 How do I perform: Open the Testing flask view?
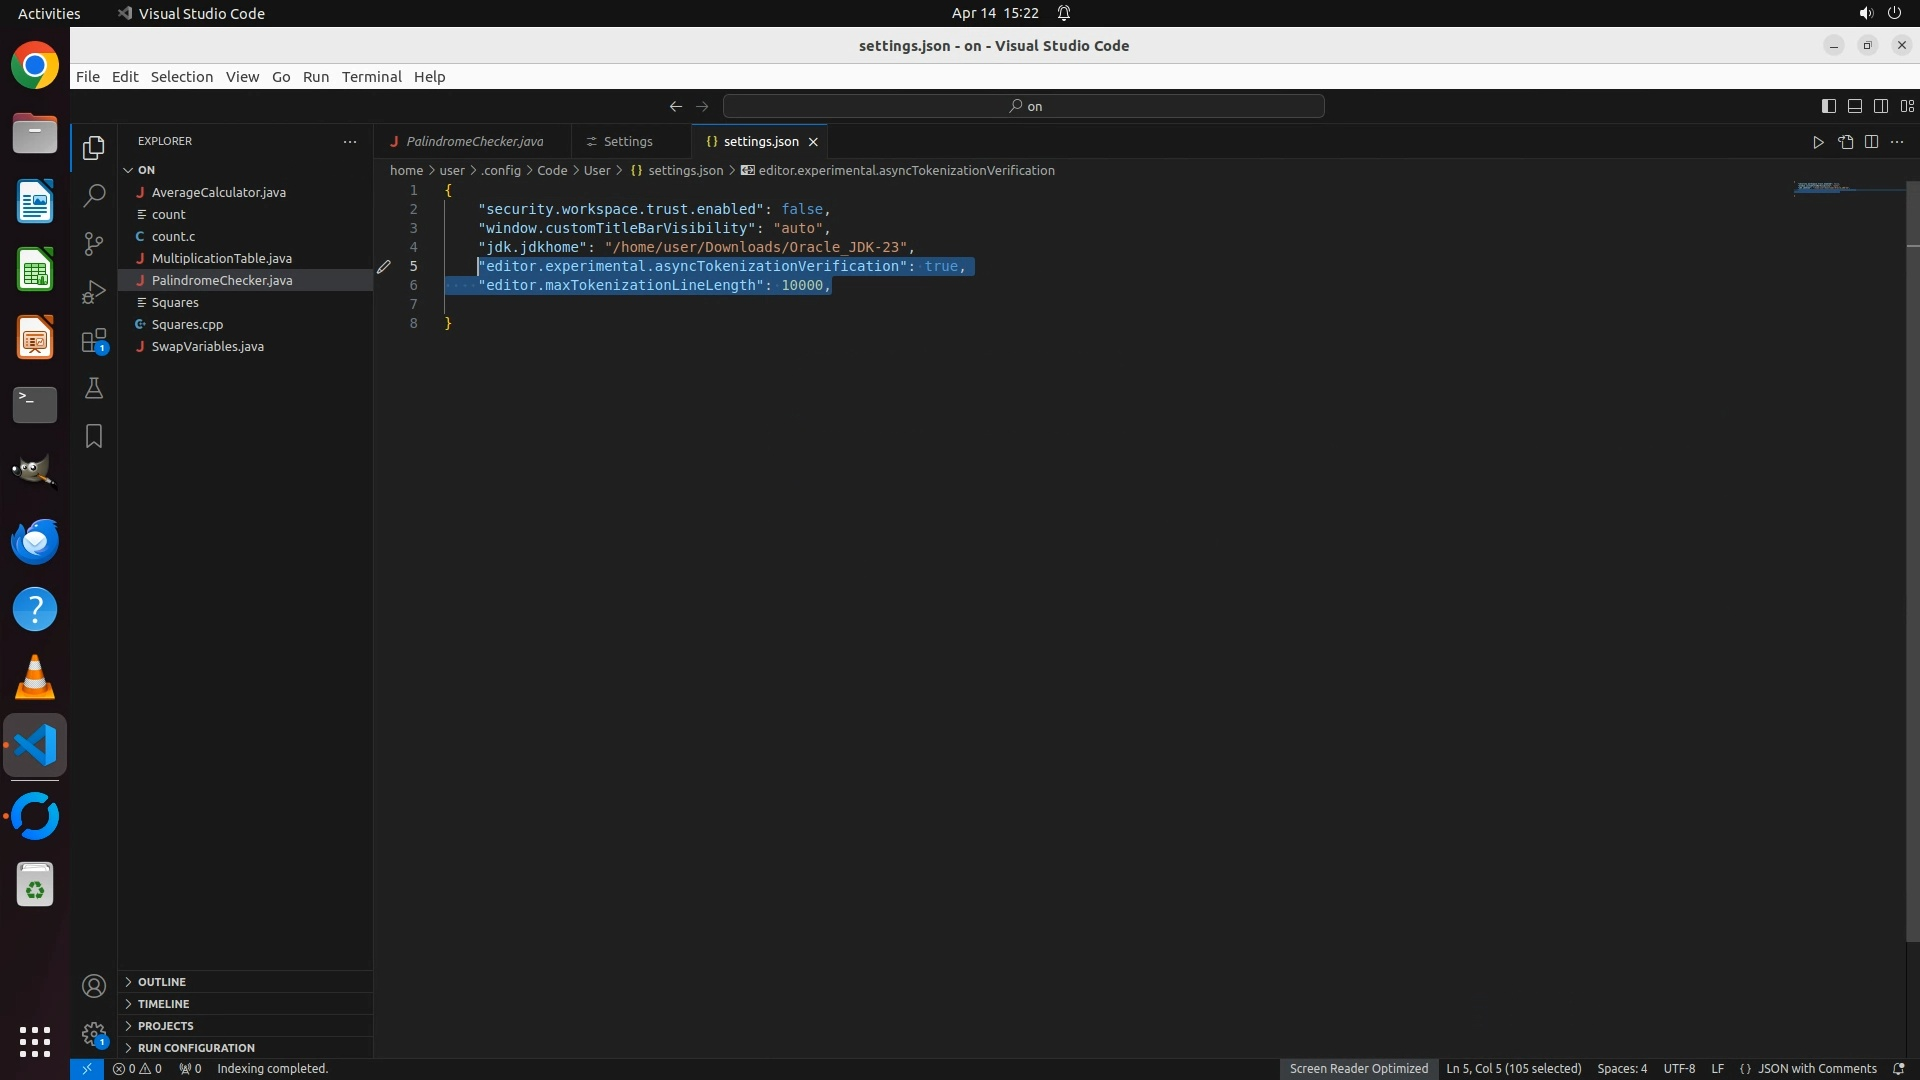[x=94, y=388]
